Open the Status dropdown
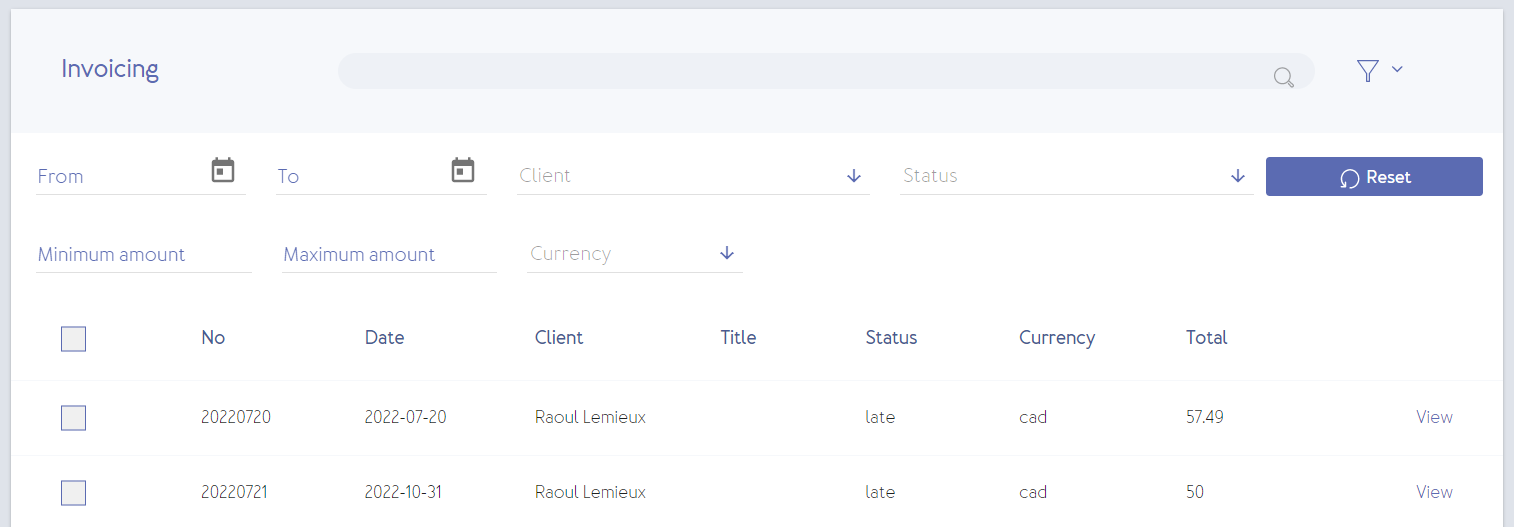Viewport: 1514px width, 527px height. click(x=1077, y=176)
